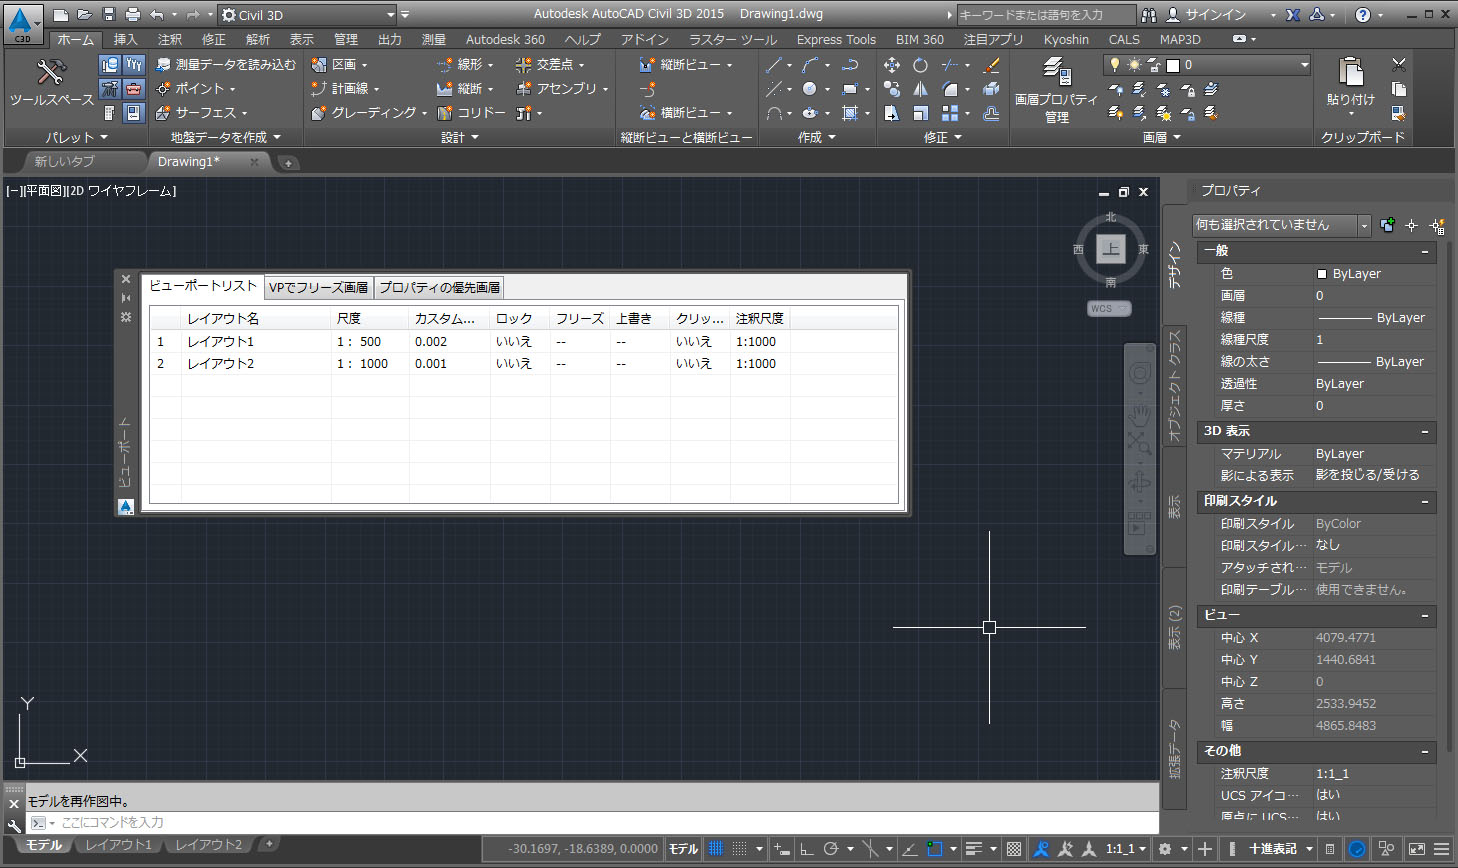
Task: Expand the 地盤データを作成 panel dropdown
Action: [226, 137]
